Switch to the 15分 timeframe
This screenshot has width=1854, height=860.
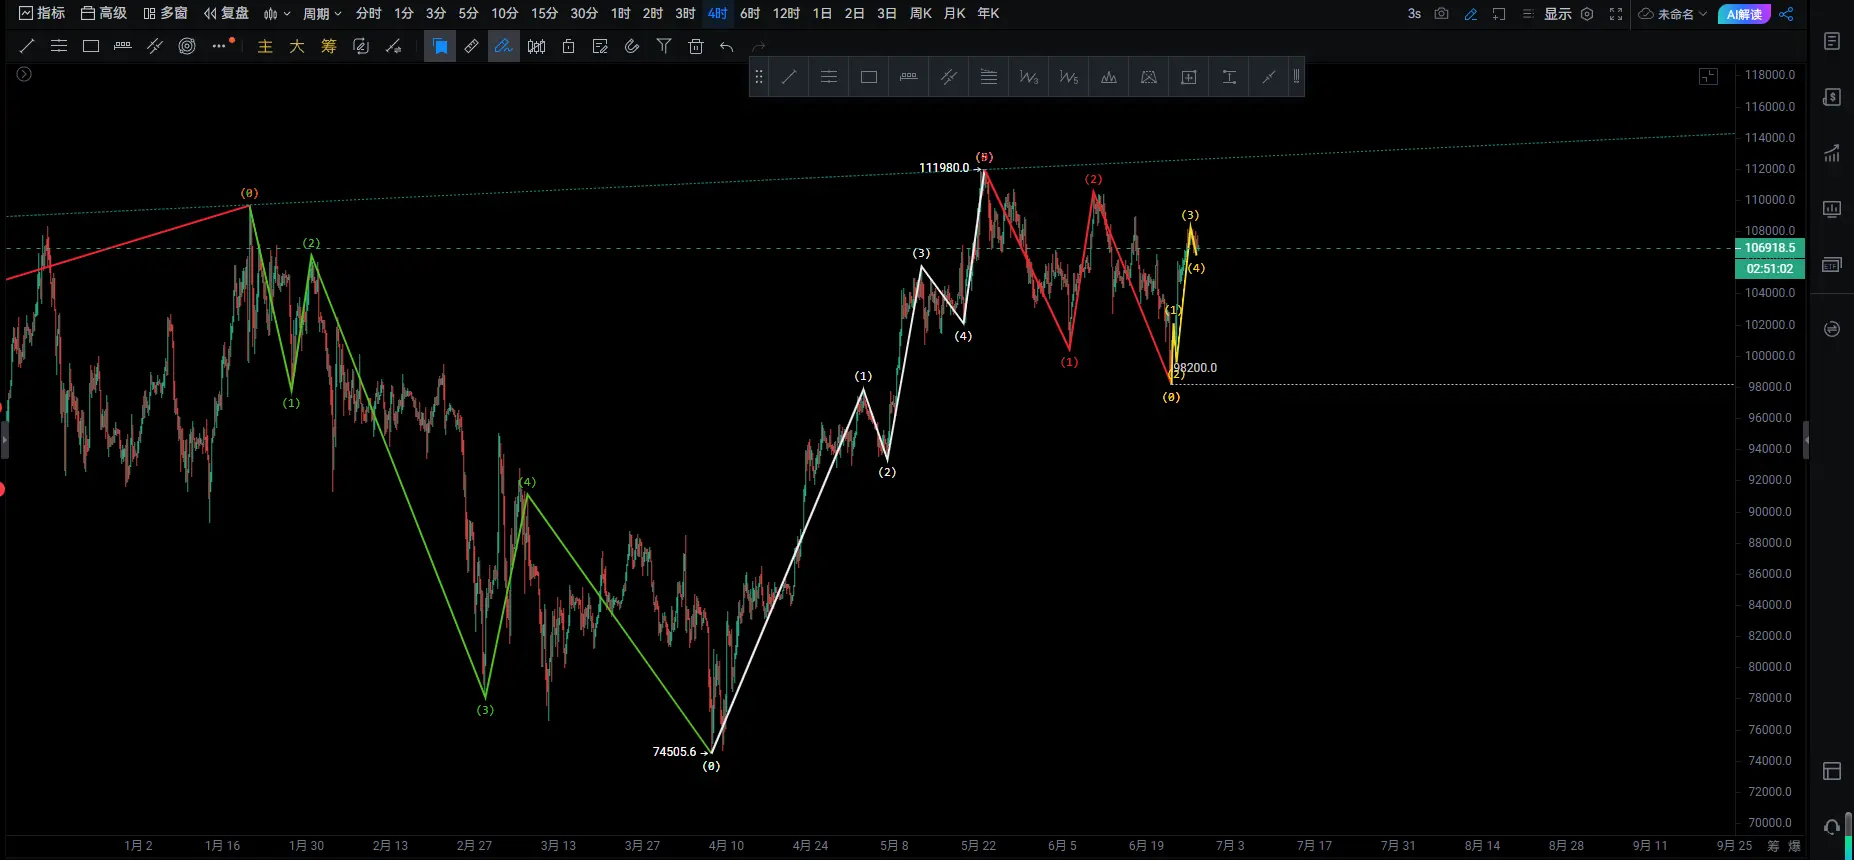click(x=544, y=14)
